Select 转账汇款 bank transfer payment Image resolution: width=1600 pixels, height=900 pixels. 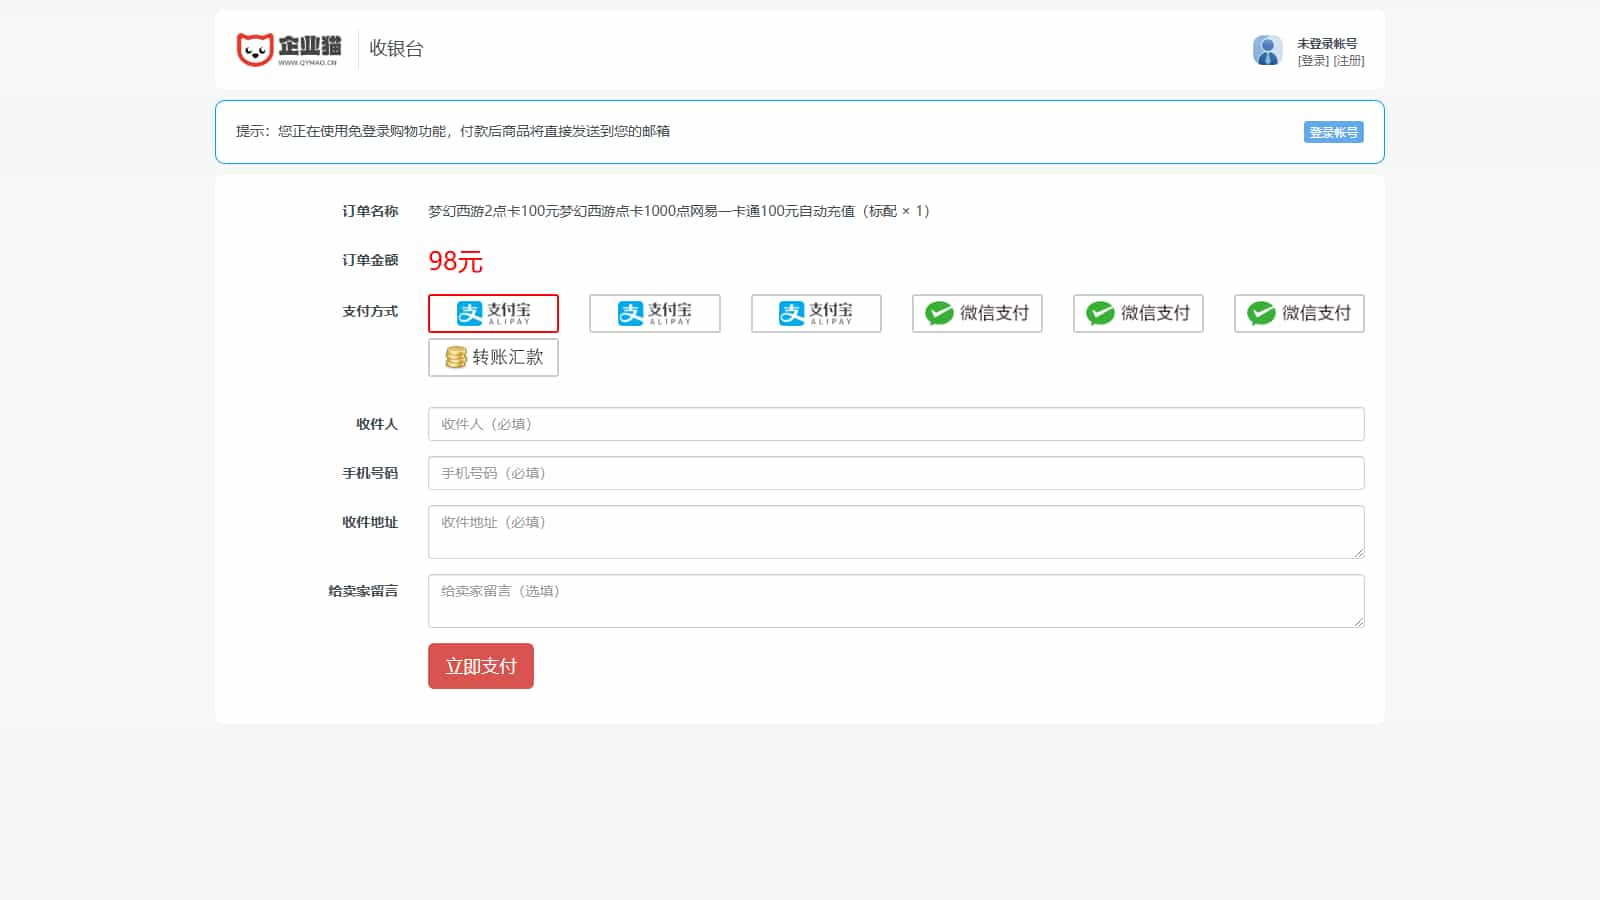click(493, 357)
